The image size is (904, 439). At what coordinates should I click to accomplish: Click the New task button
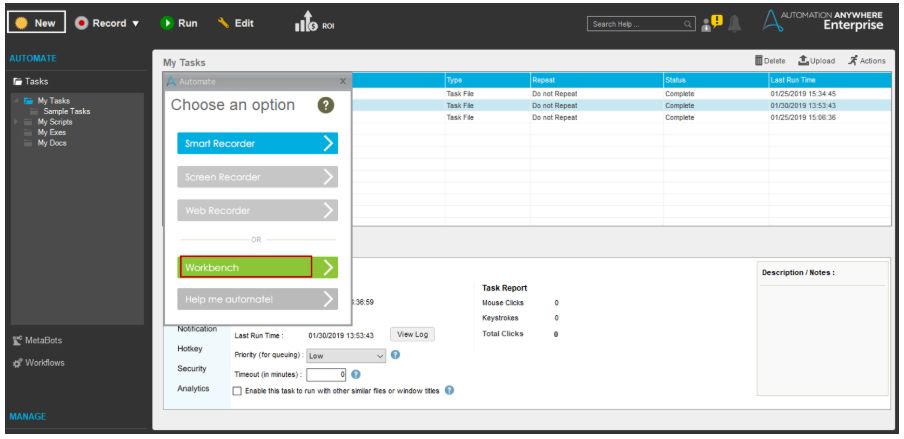pyautogui.click(x=36, y=23)
